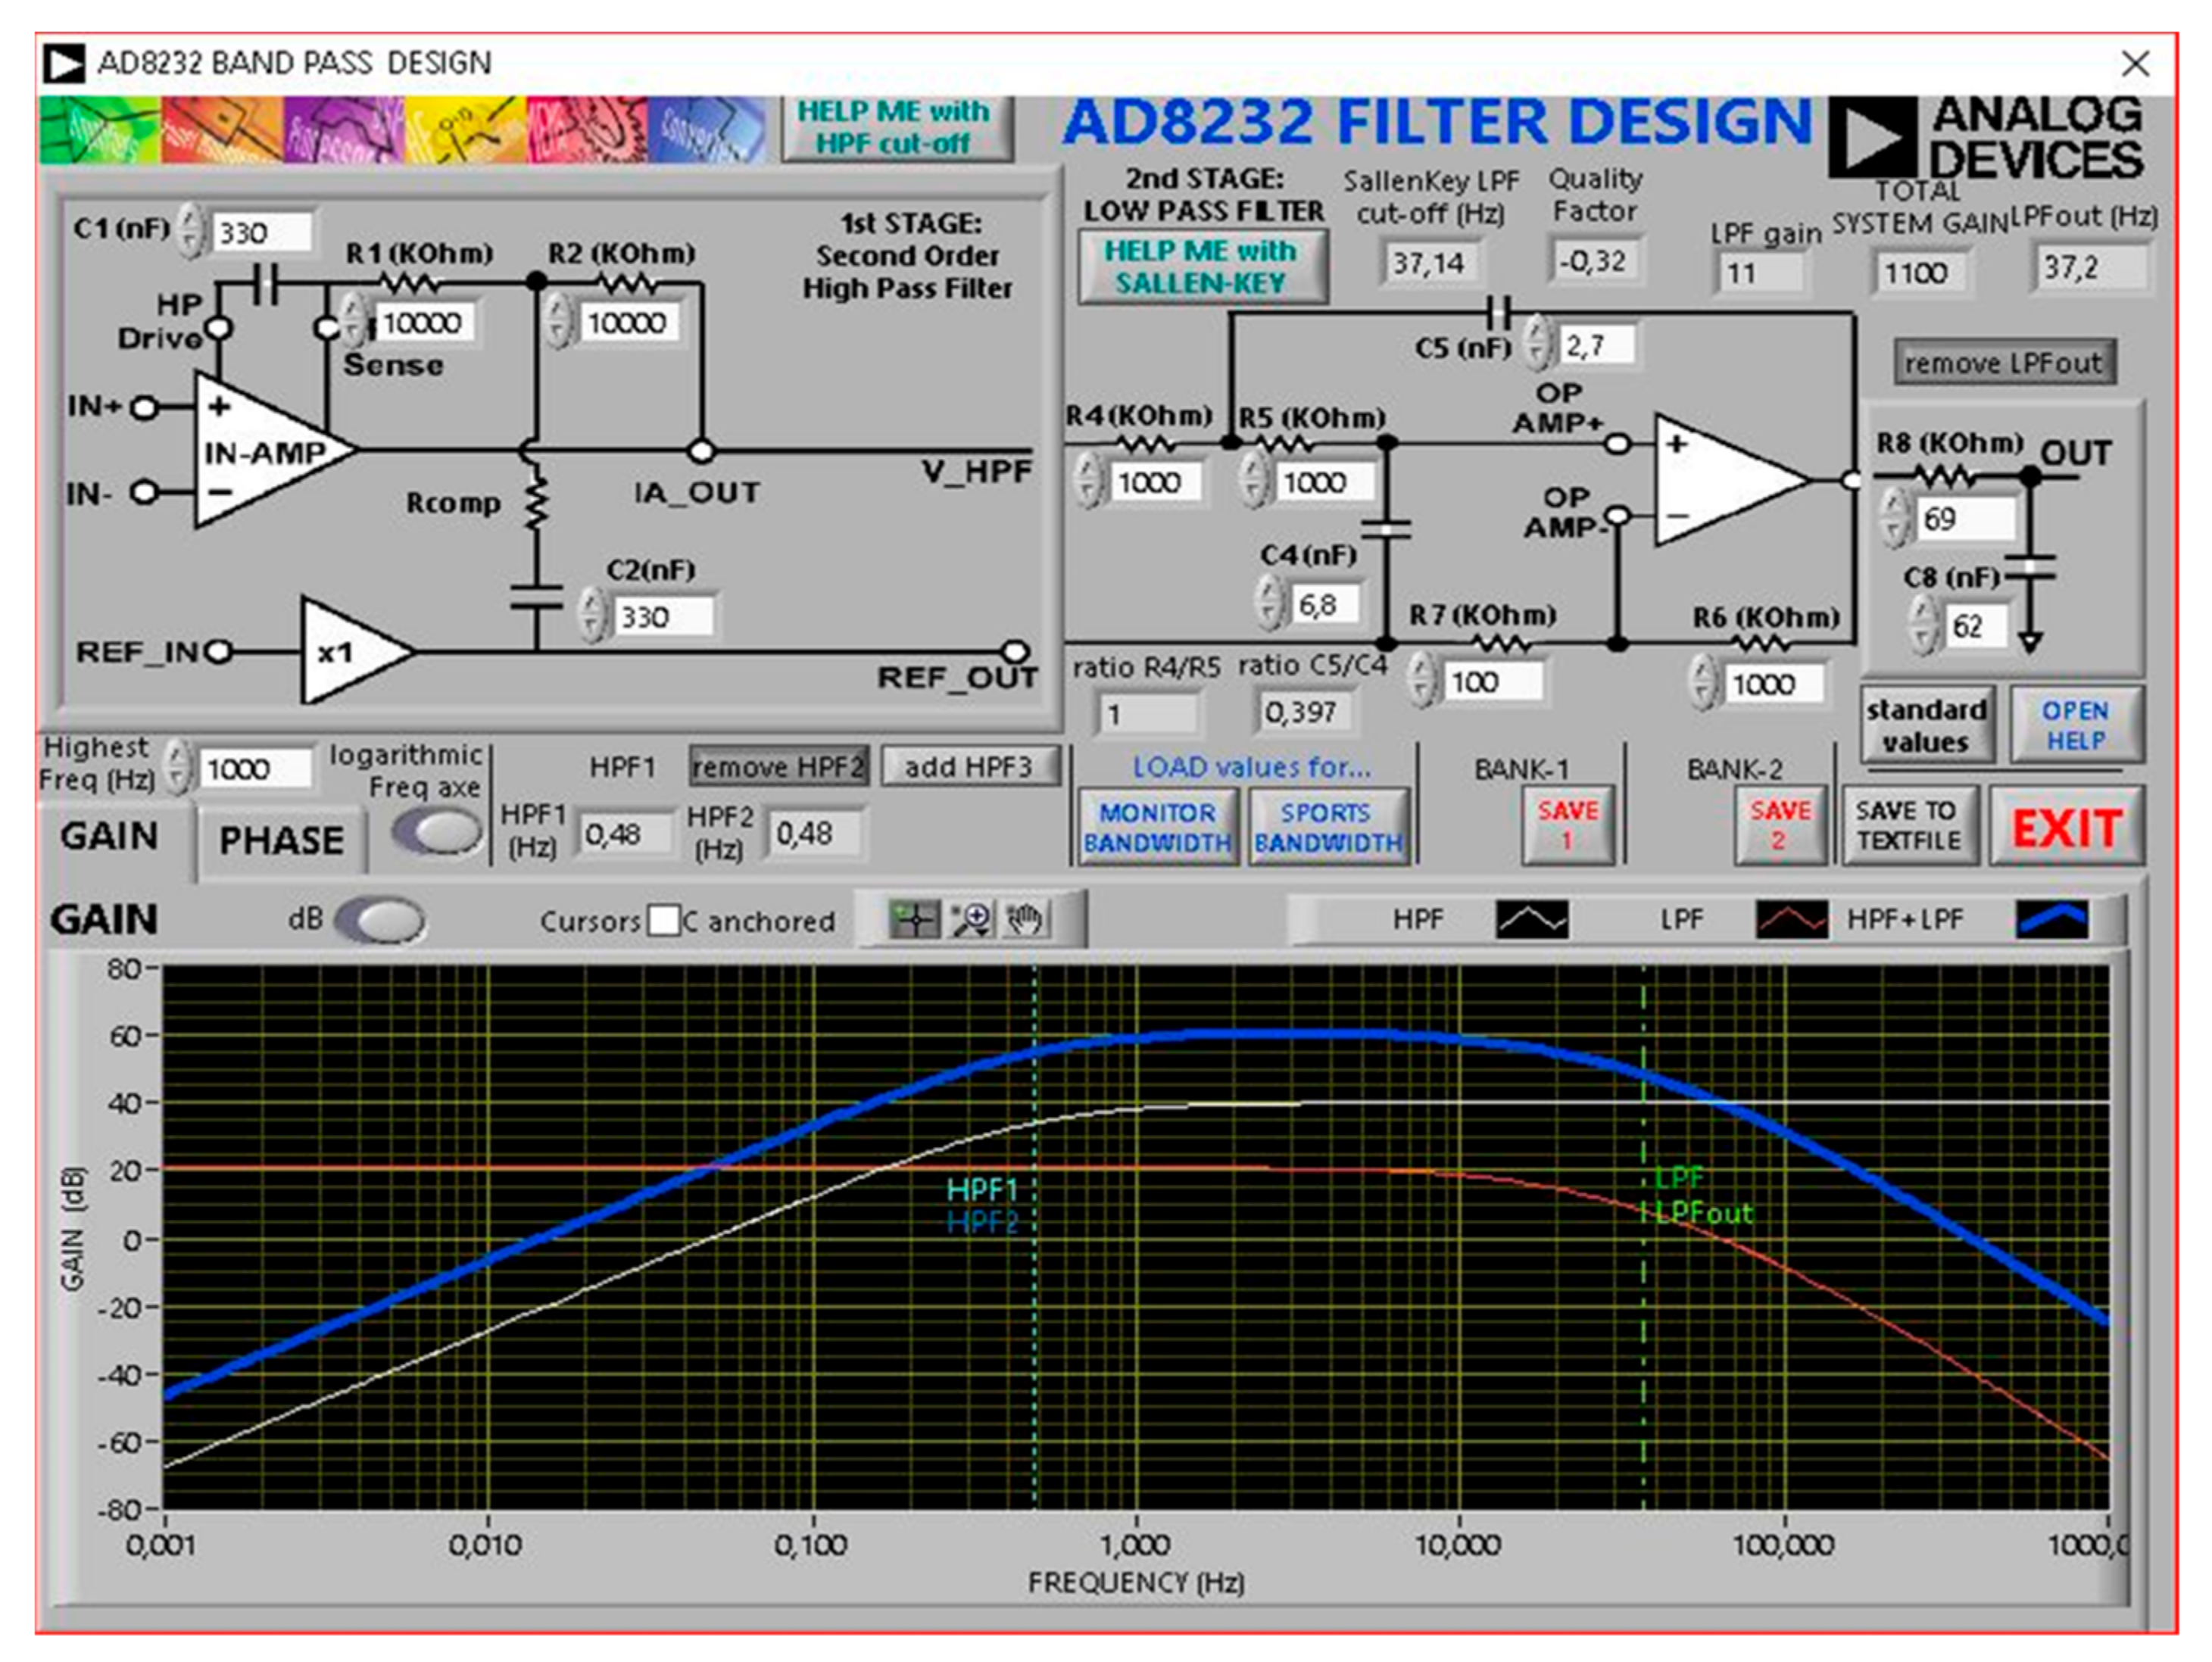Click the R1 (KOhm) stepper arrows

coord(352,321)
